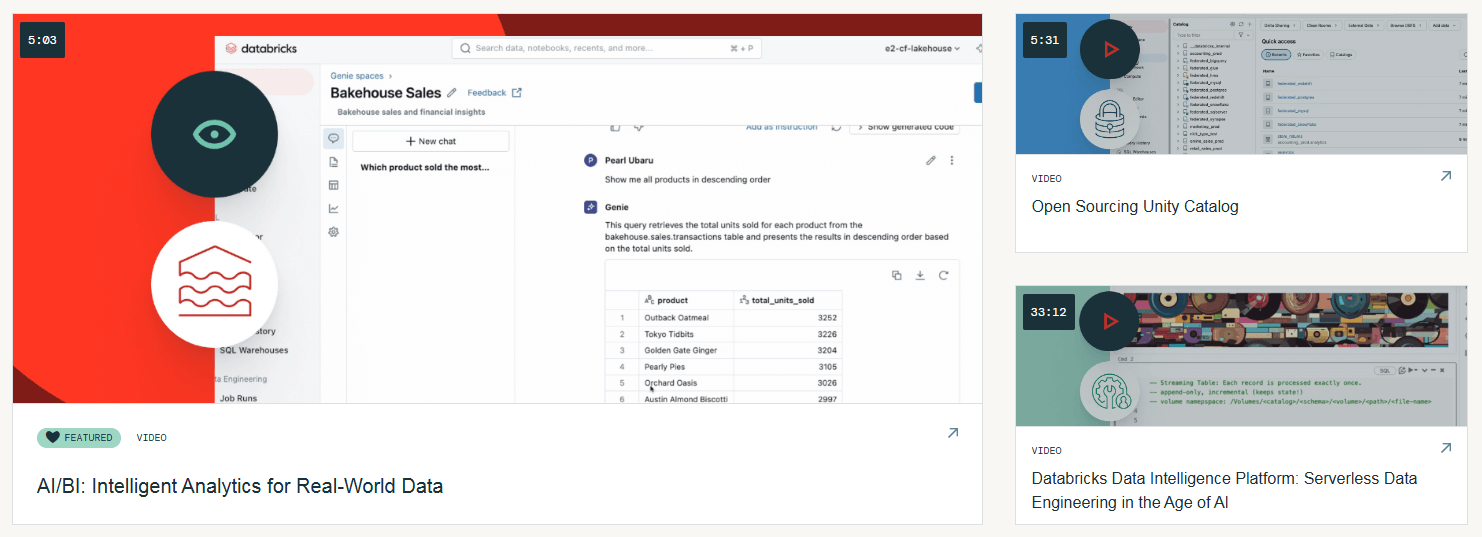
Task: Click the lakehouse waves icon circle
Action: (214, 284)
